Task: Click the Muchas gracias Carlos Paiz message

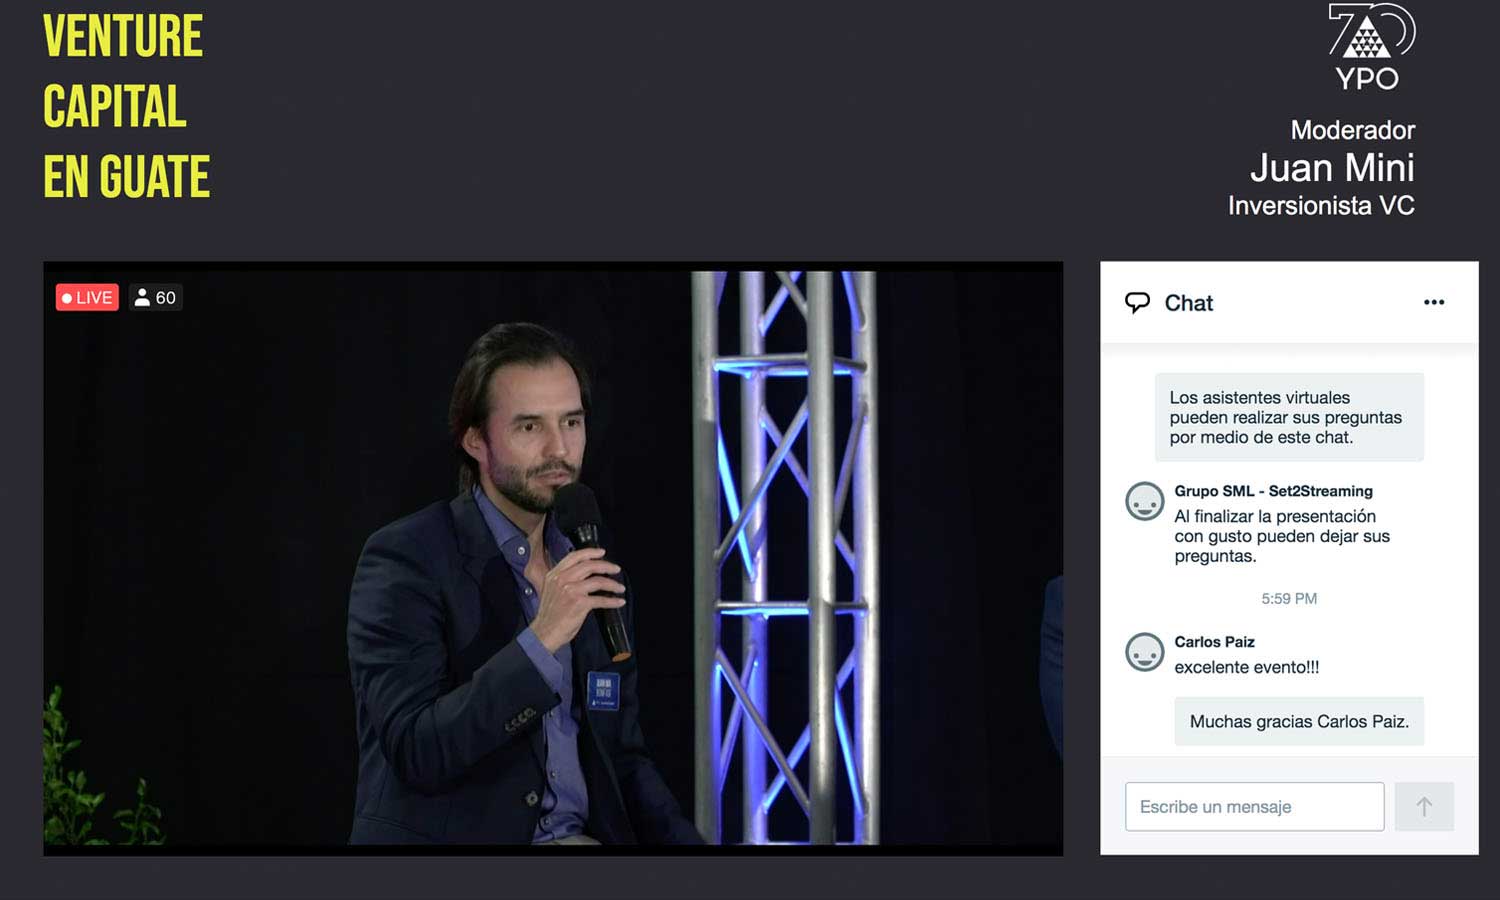Action: [x=1299, y=721]
